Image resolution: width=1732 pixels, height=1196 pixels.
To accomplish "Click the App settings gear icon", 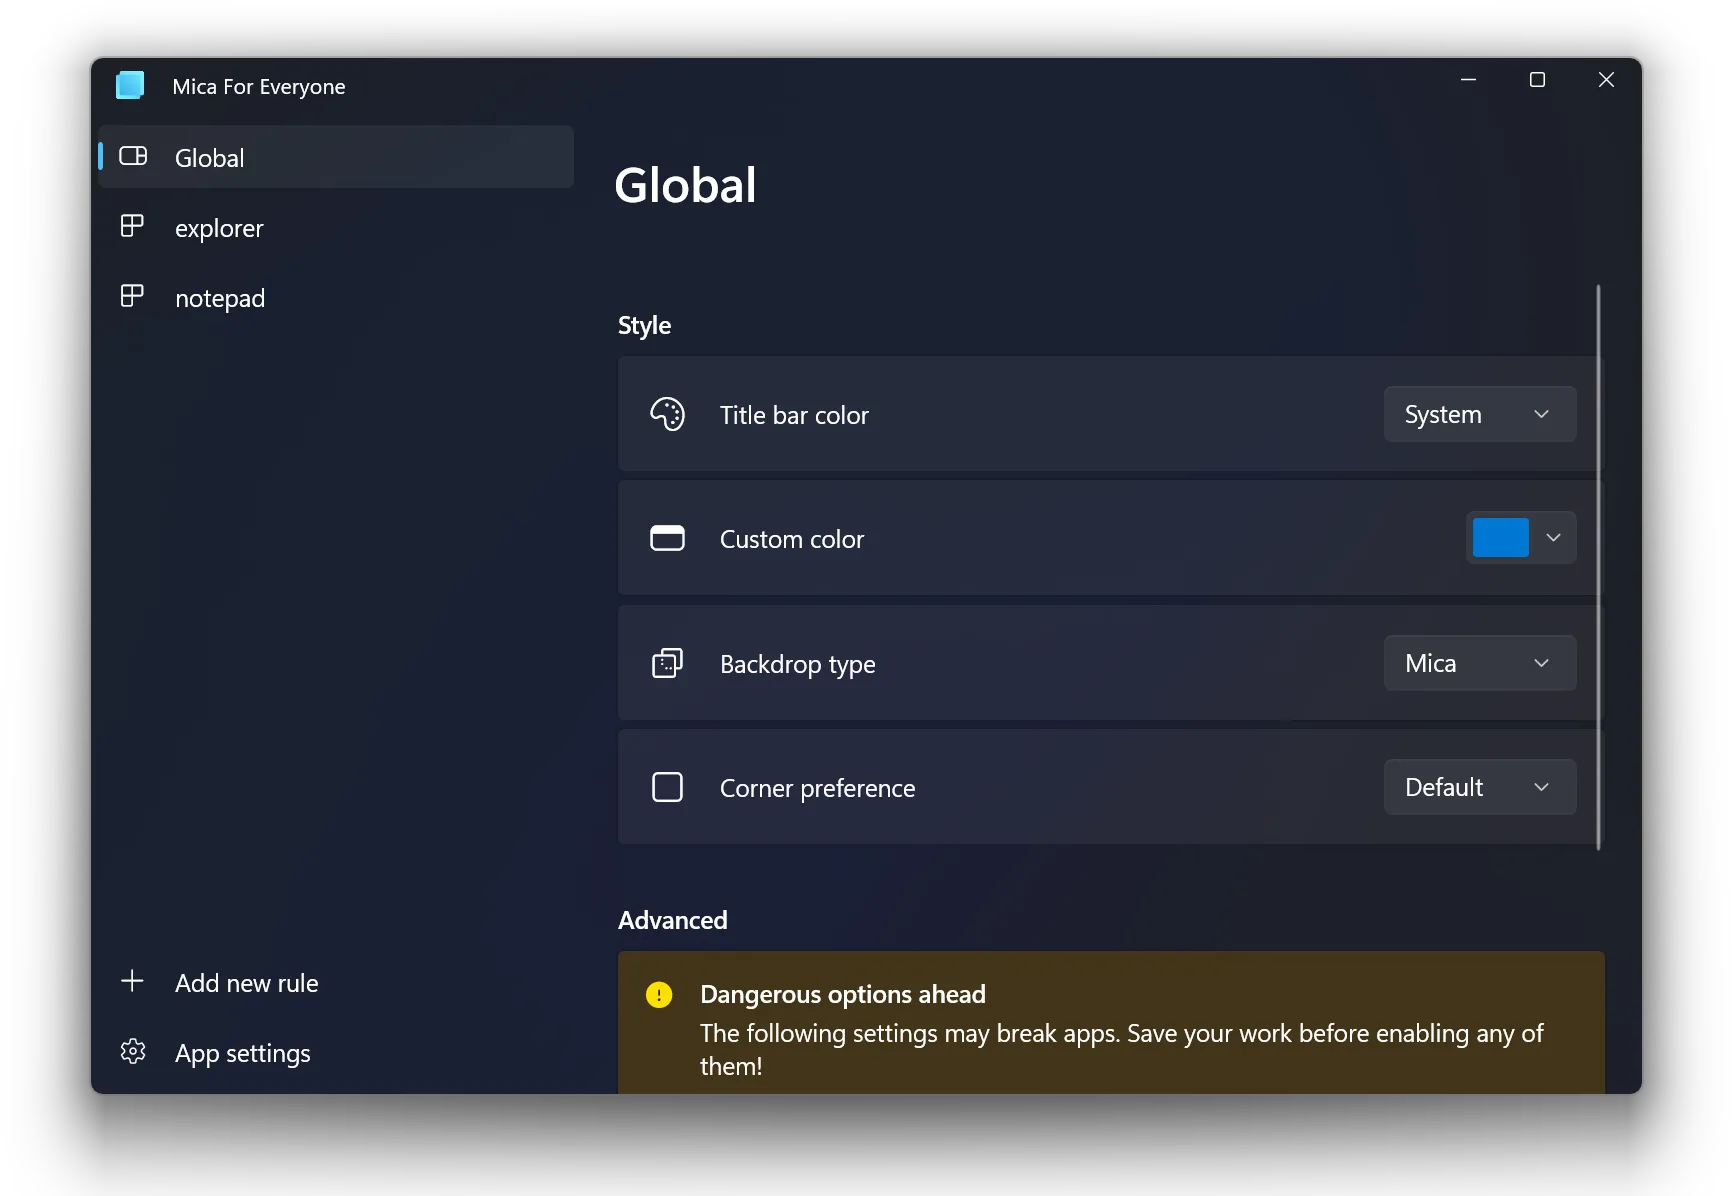I will point(133,1051).
